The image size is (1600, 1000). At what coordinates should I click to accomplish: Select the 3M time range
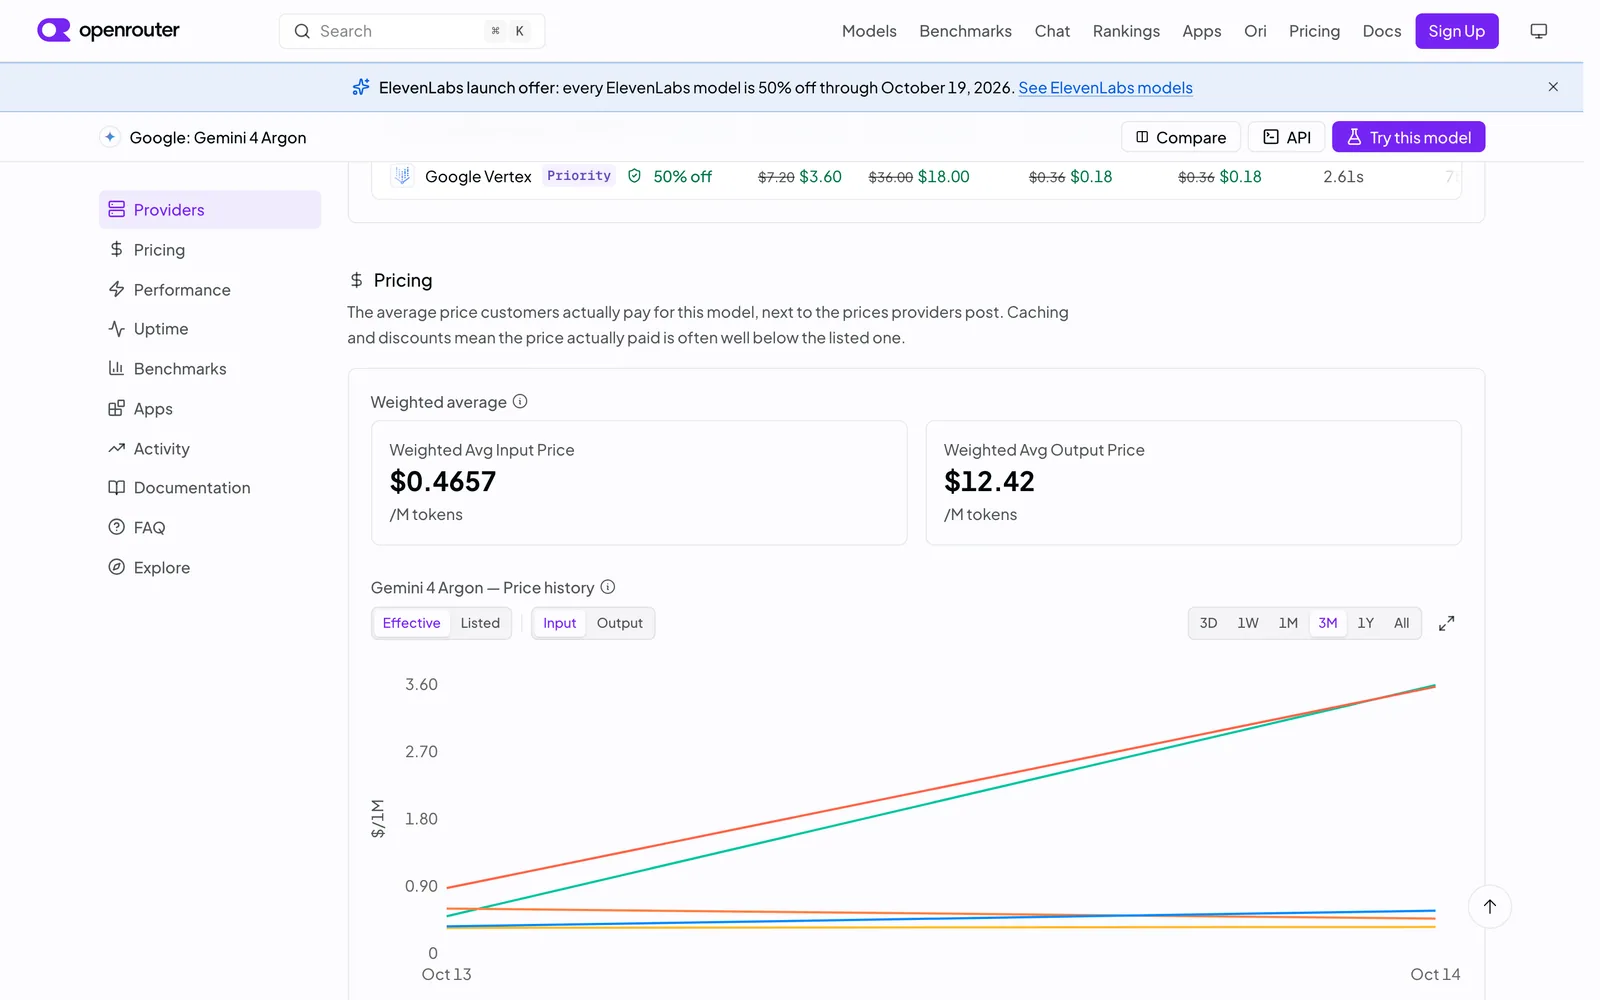[x=1328, y=623]
